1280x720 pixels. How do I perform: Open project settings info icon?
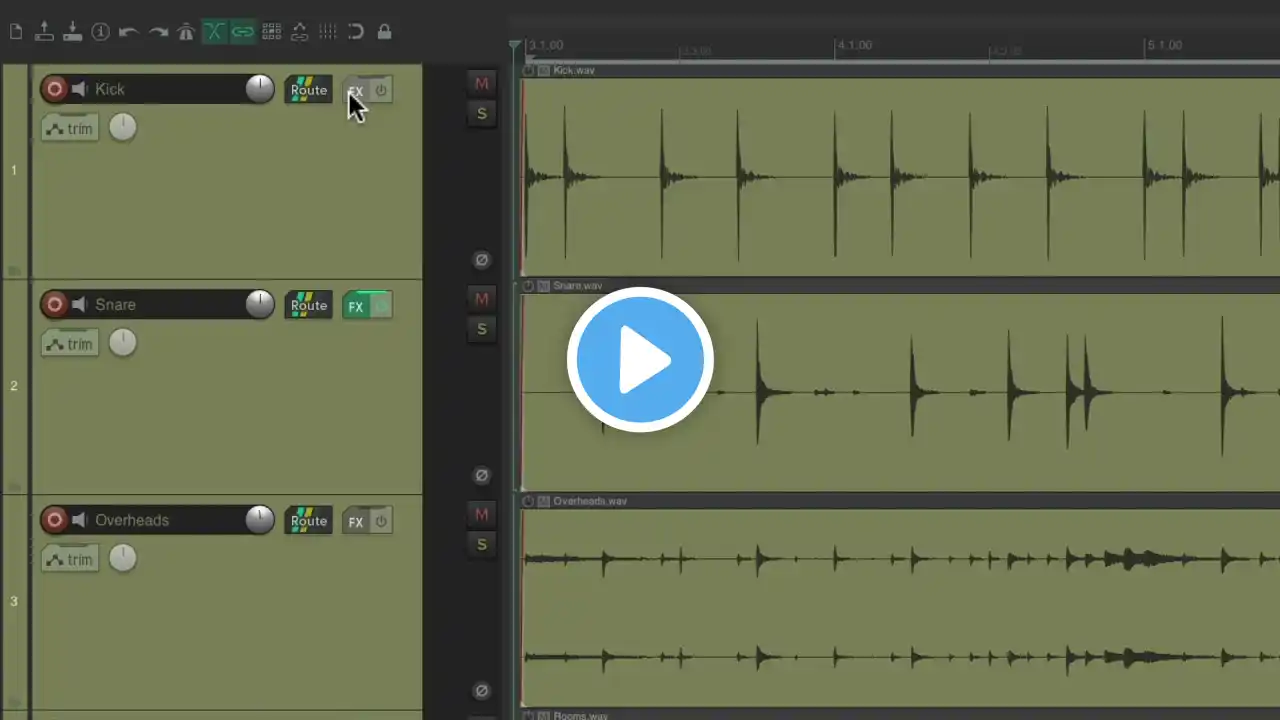click(100, 32)
